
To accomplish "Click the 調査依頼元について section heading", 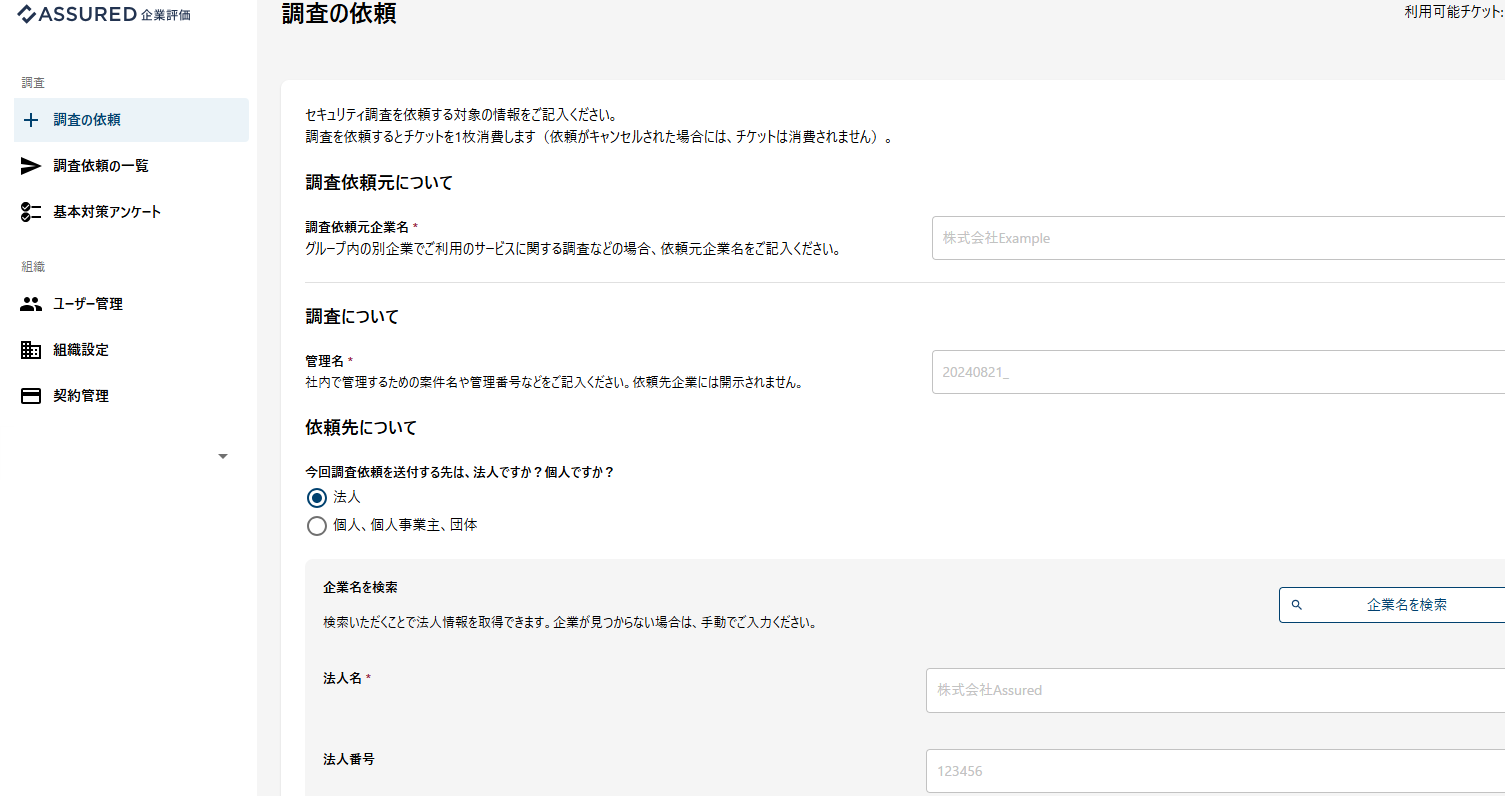I will pos(379,183).
